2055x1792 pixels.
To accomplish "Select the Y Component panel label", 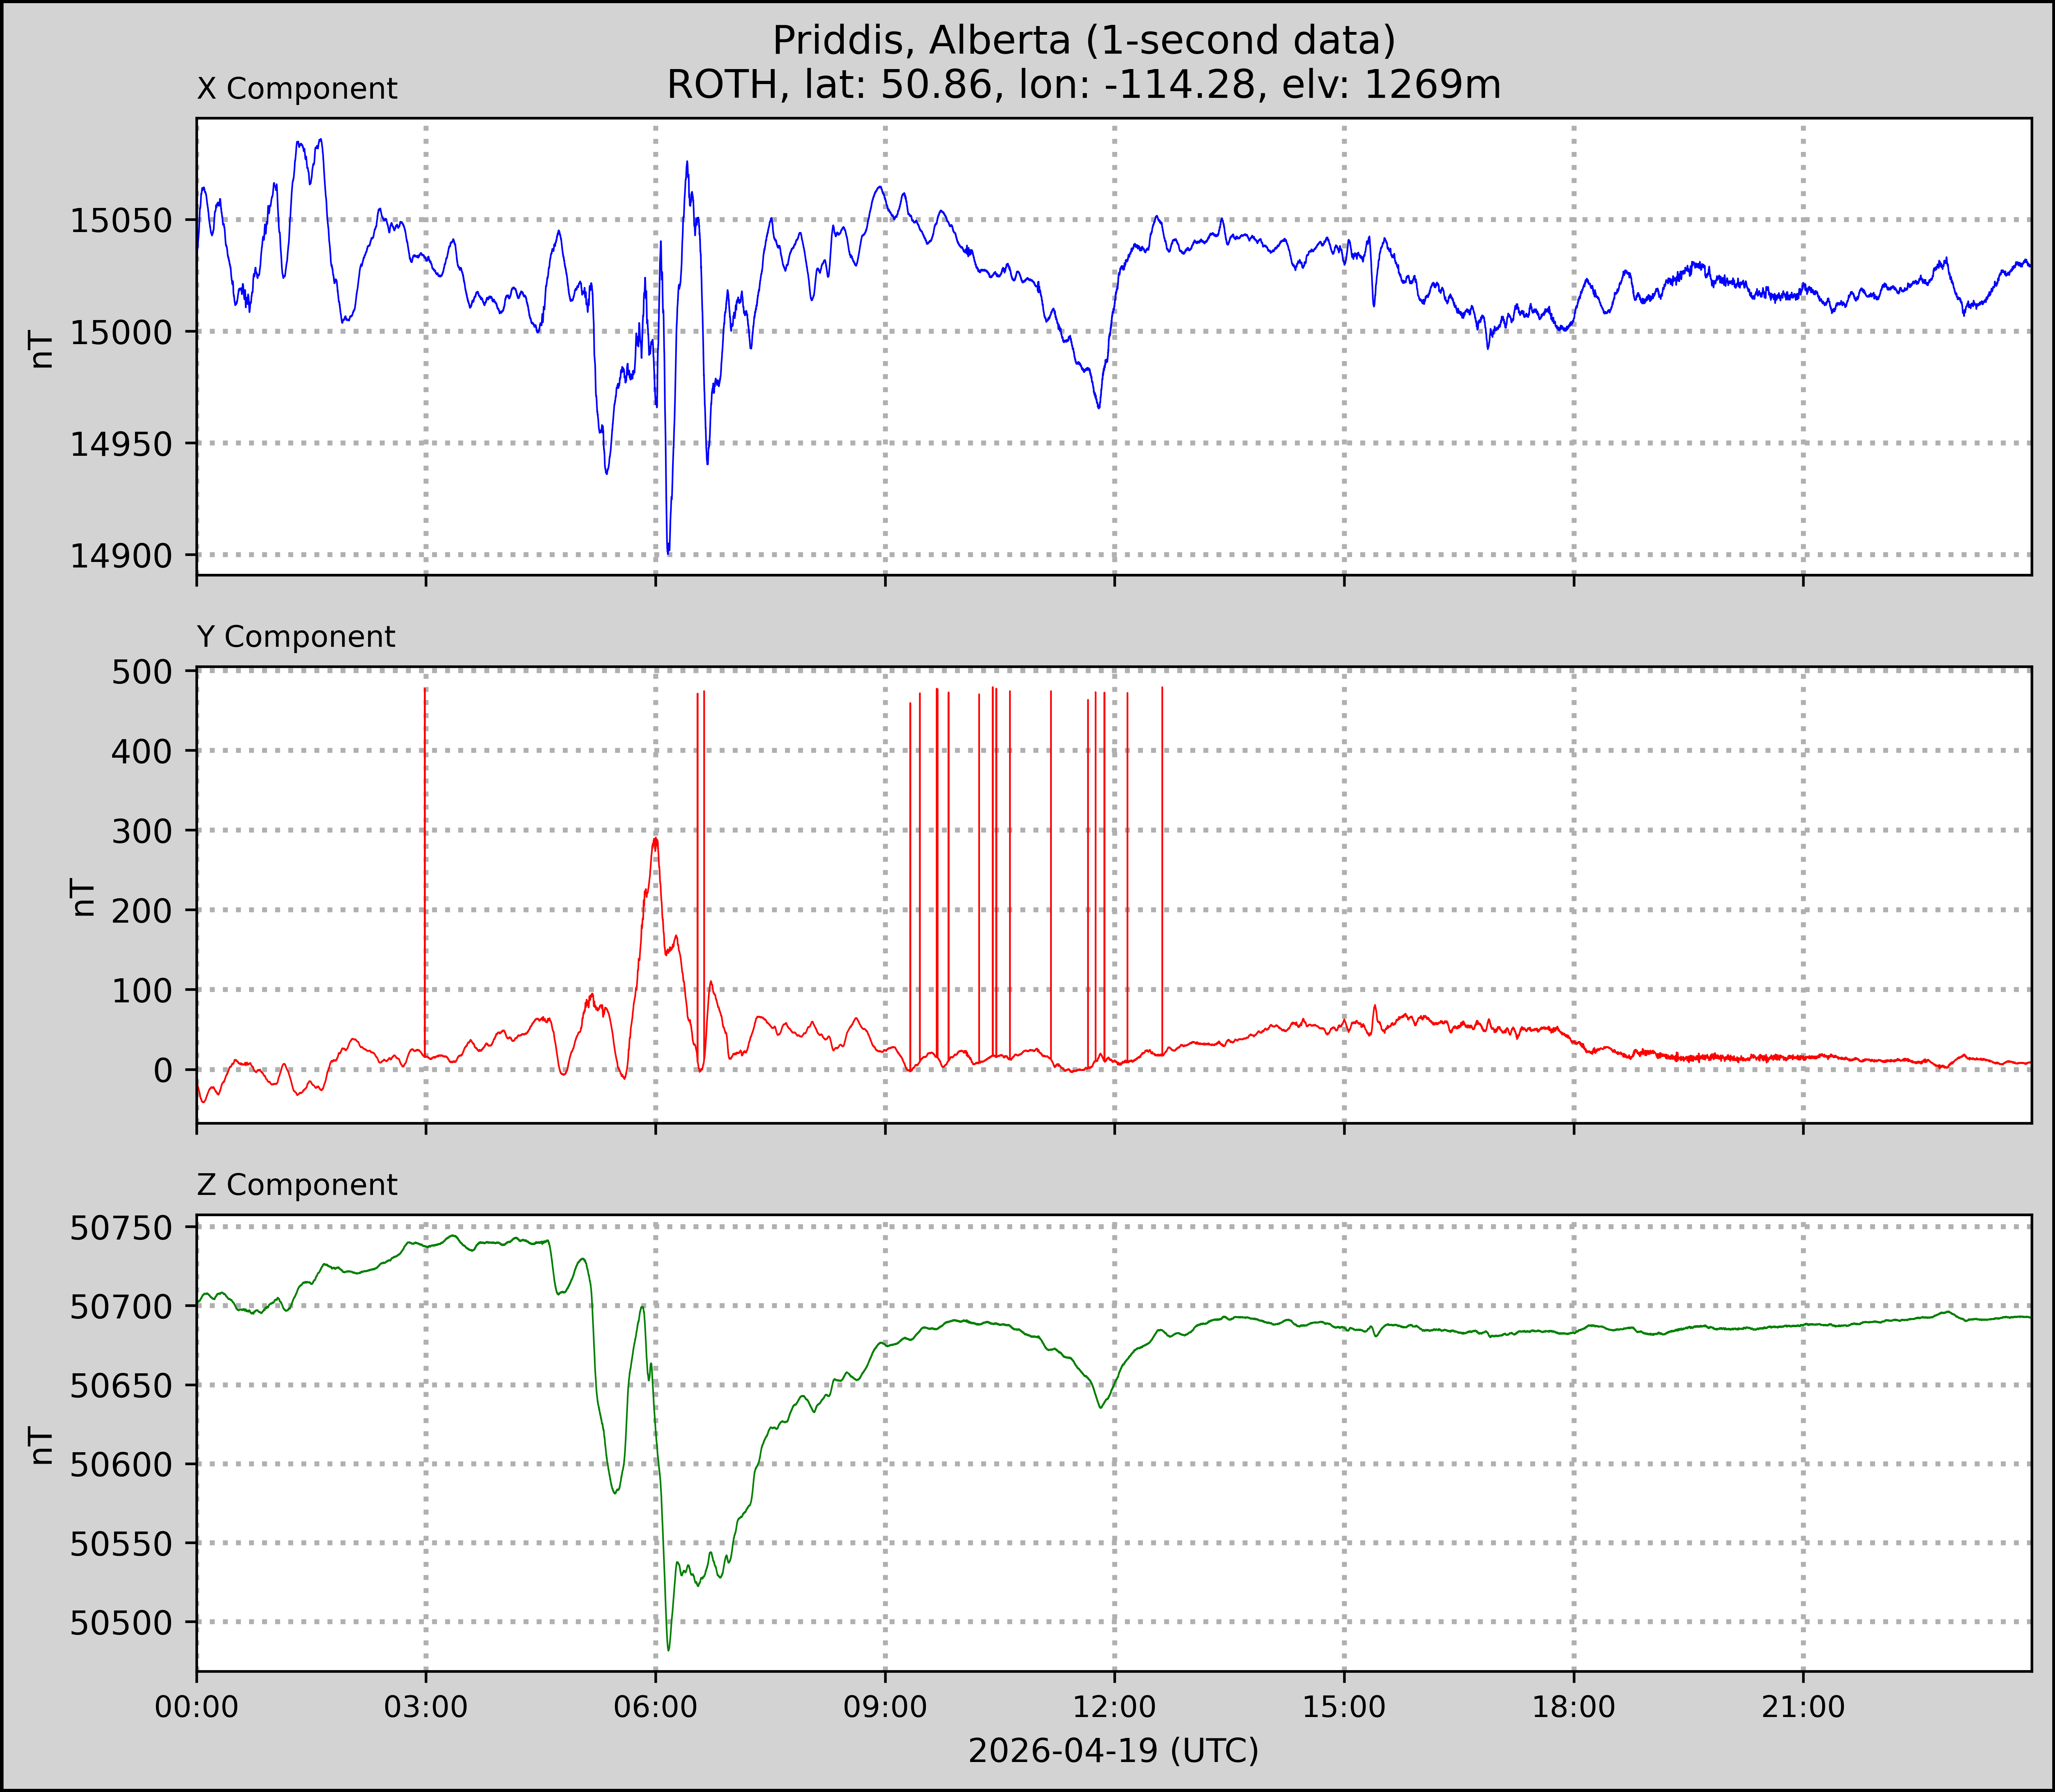I will [296, 637].
